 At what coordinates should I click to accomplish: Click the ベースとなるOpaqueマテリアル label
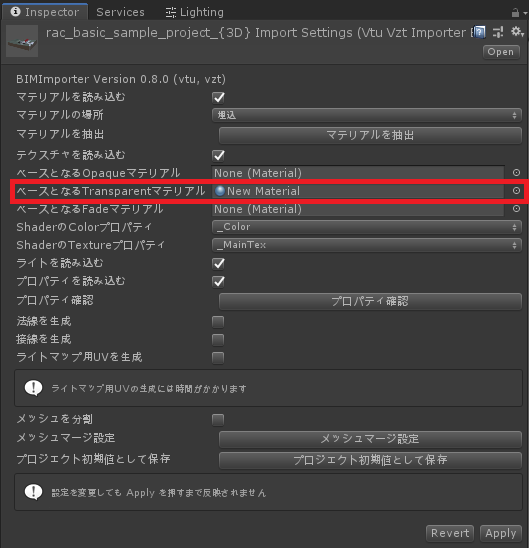(98, 173)
